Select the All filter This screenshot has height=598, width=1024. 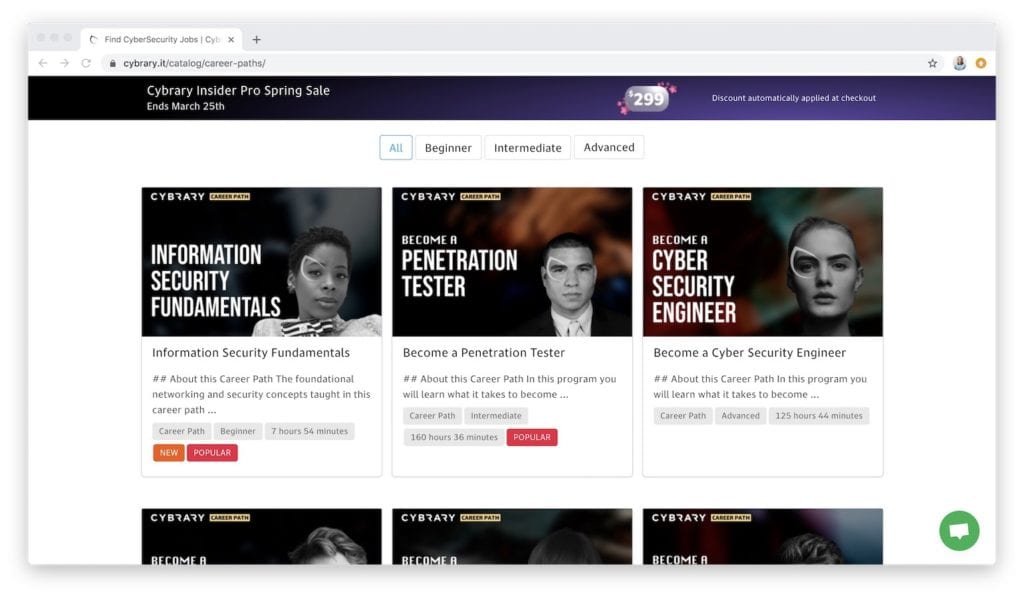coord(396,148)
